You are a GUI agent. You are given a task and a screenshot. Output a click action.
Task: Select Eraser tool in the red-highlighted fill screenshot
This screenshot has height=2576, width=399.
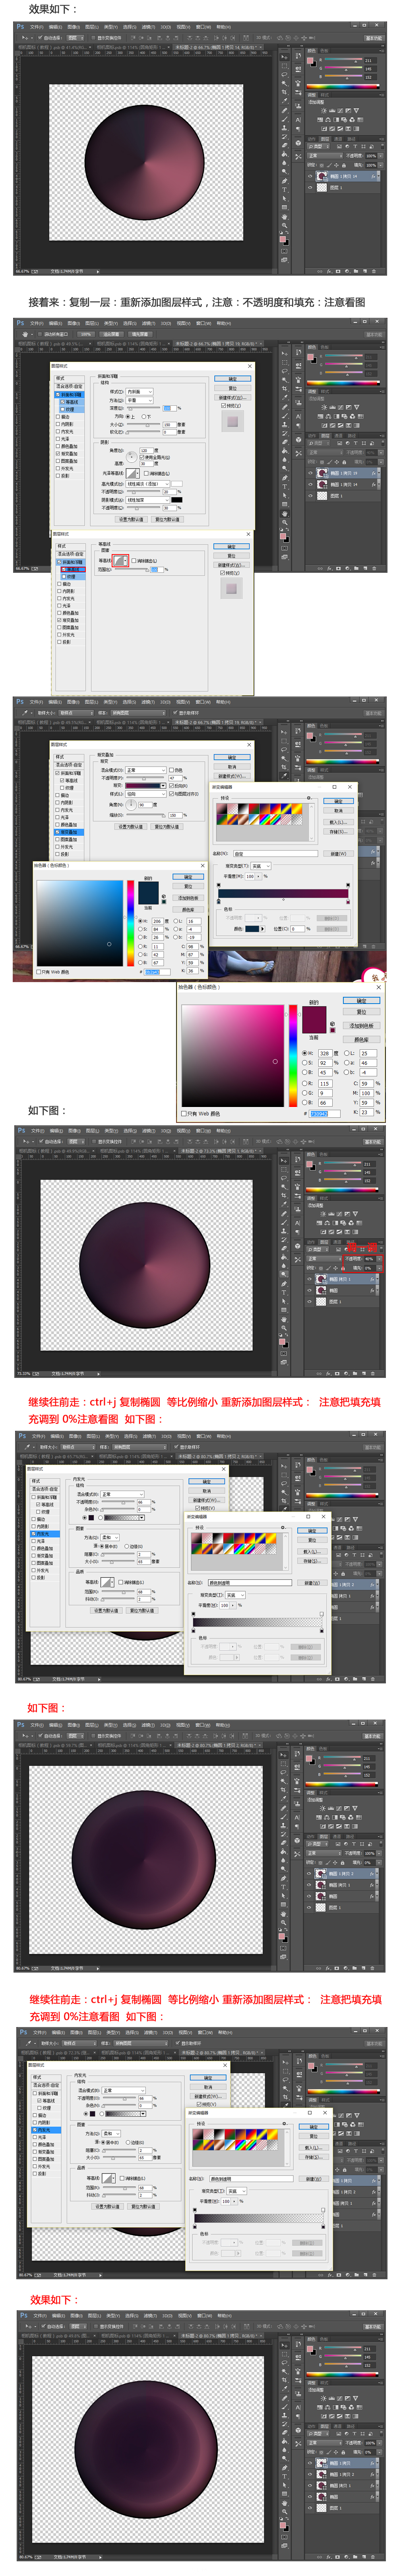coord(284,1248)
